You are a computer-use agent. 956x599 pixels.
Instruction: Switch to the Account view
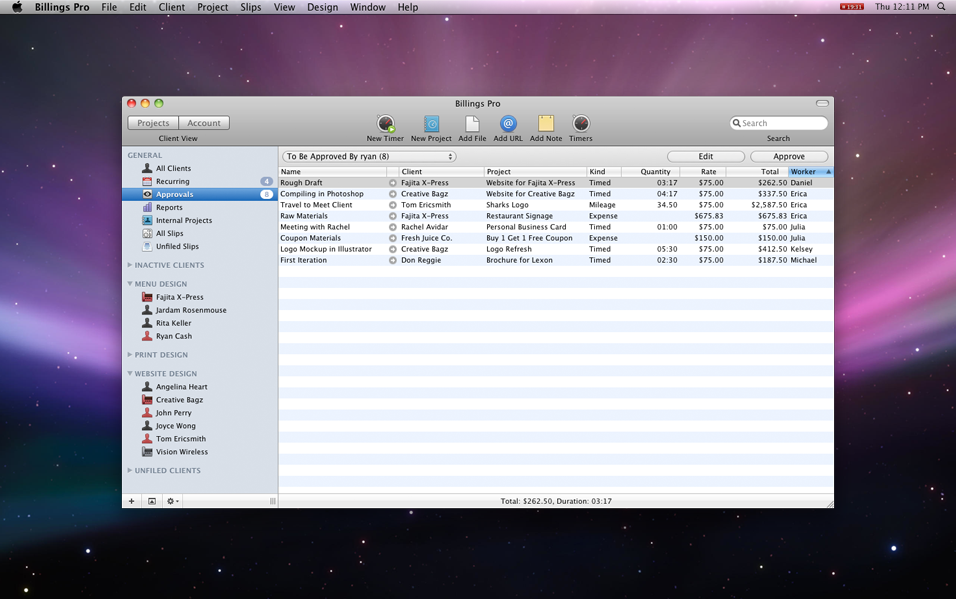pyautogui.click(x=204, y=123)
